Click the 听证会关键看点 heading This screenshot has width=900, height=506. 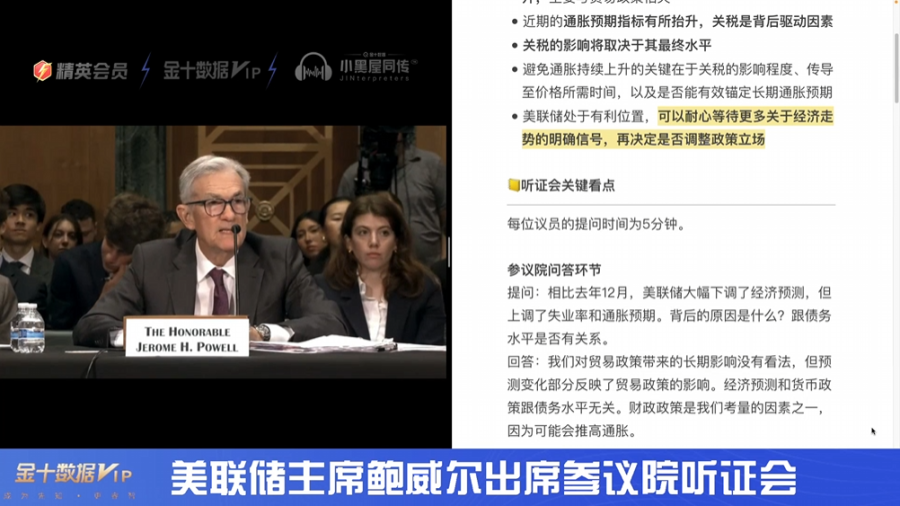(568, 185)
